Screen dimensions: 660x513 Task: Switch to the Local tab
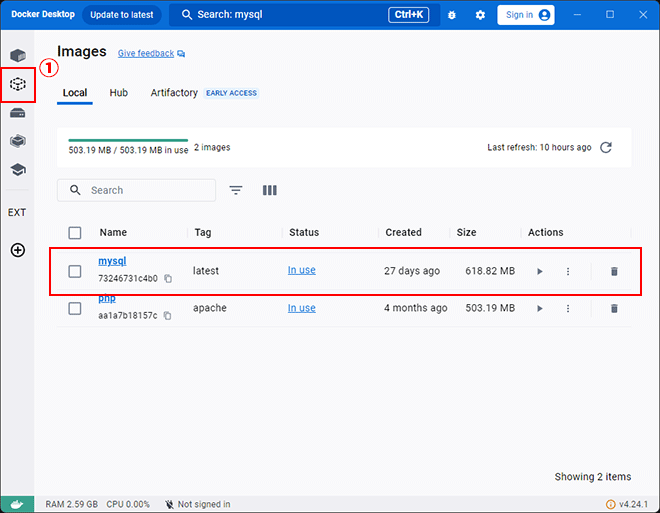pyautogui.click(x=75, y=93)
